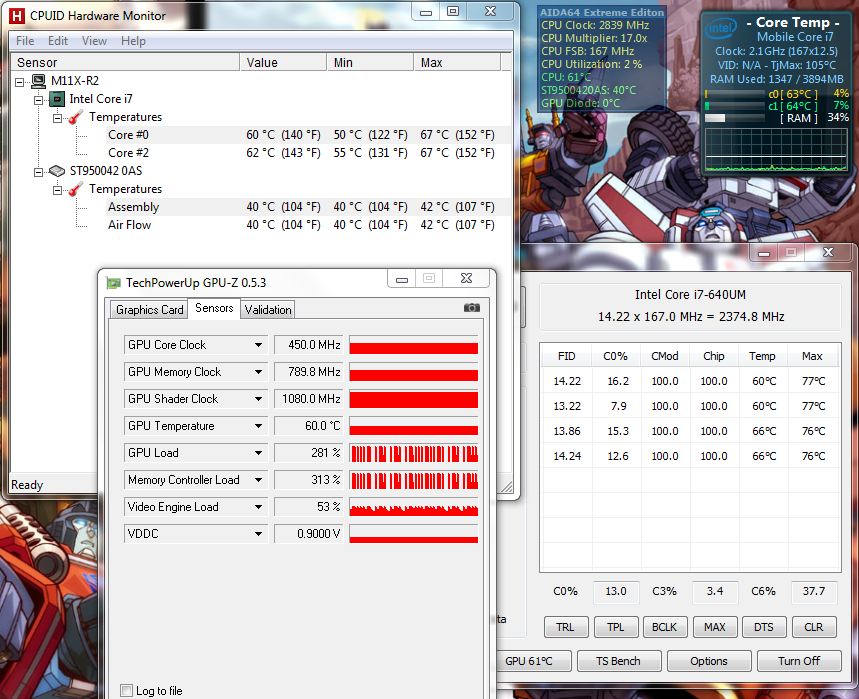Click the 450.0 MHz GPU Core Clock value
The height and width of the screenshot is (699, 859).
308,345
